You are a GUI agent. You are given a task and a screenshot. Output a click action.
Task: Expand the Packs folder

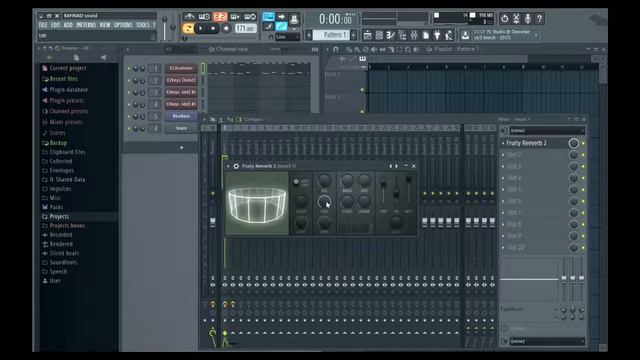[x=56, y=207]
